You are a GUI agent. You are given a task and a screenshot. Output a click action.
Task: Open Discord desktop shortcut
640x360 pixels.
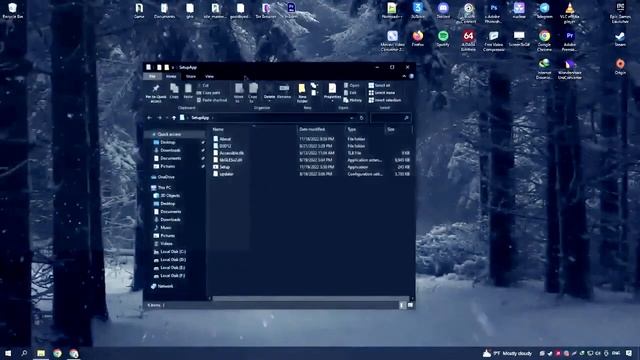point(443,11)
